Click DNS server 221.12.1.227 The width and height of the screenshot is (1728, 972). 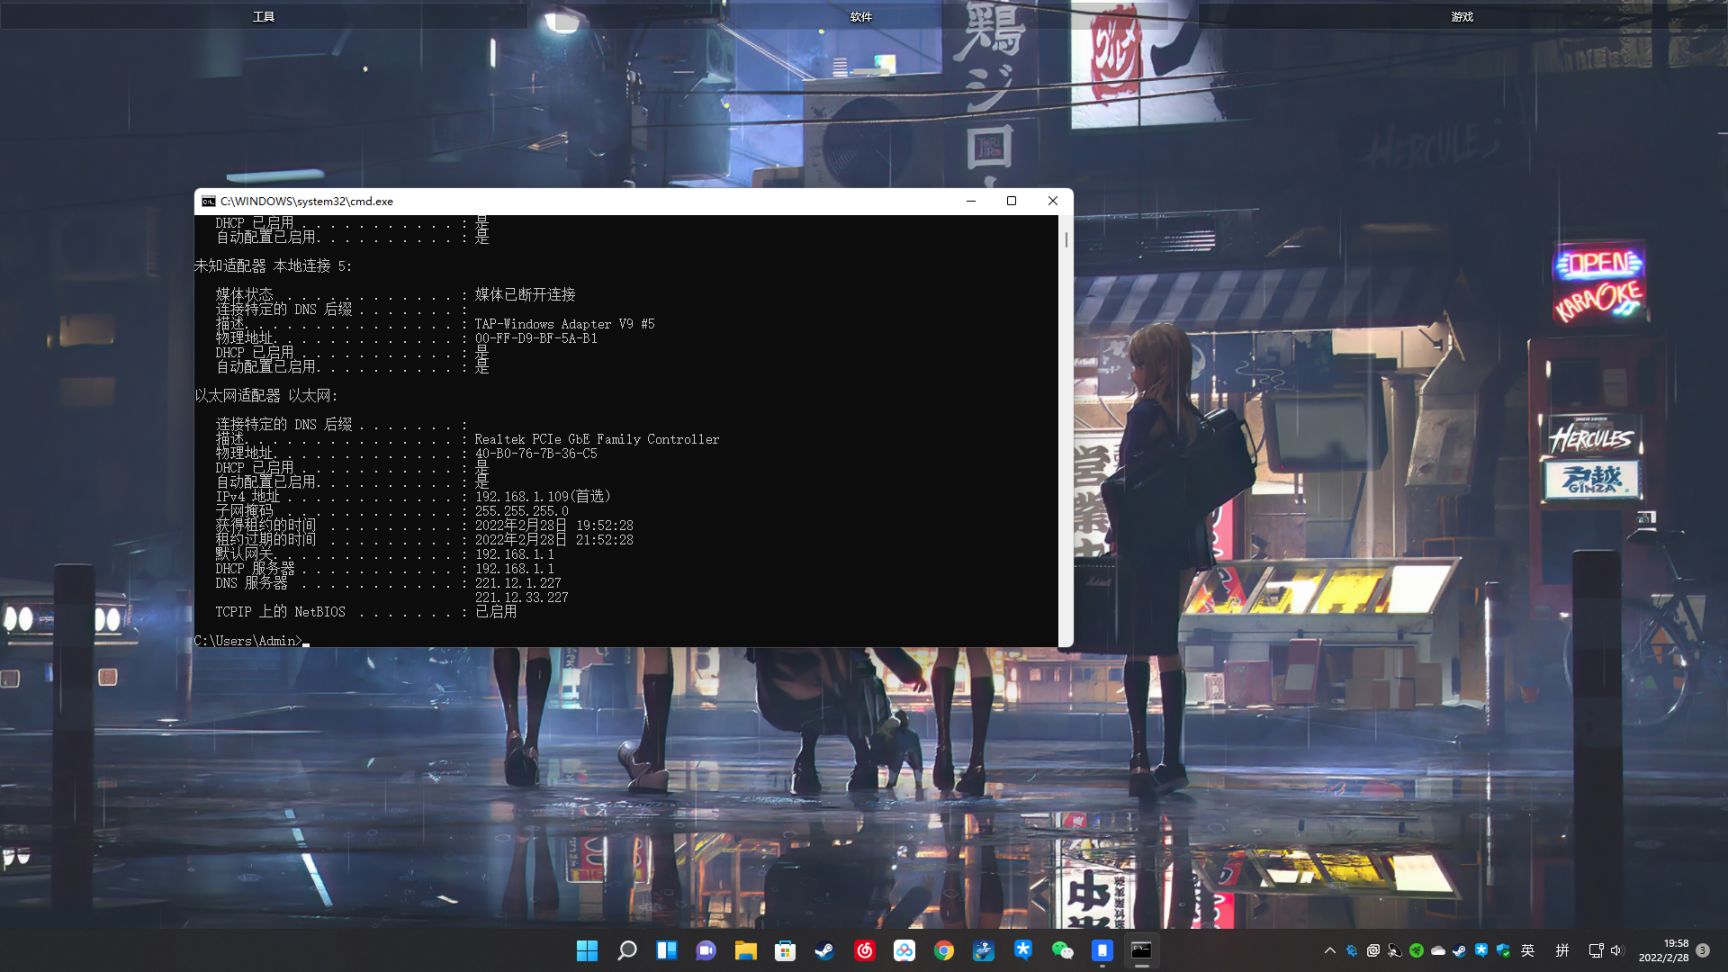click(x=518, y=583)
